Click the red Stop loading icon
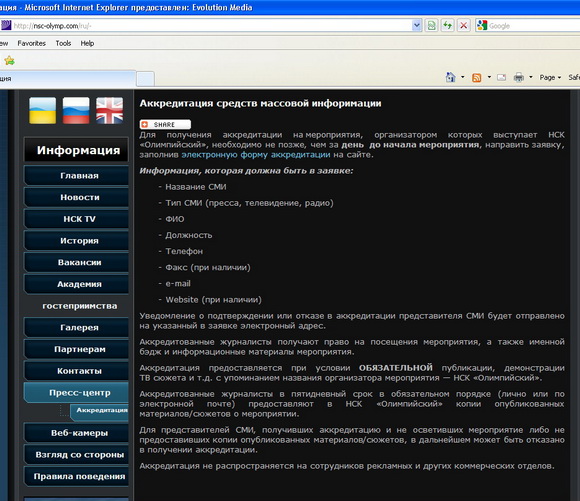Image resolution: width=580 pixels, height=501 pixels. 463,26
